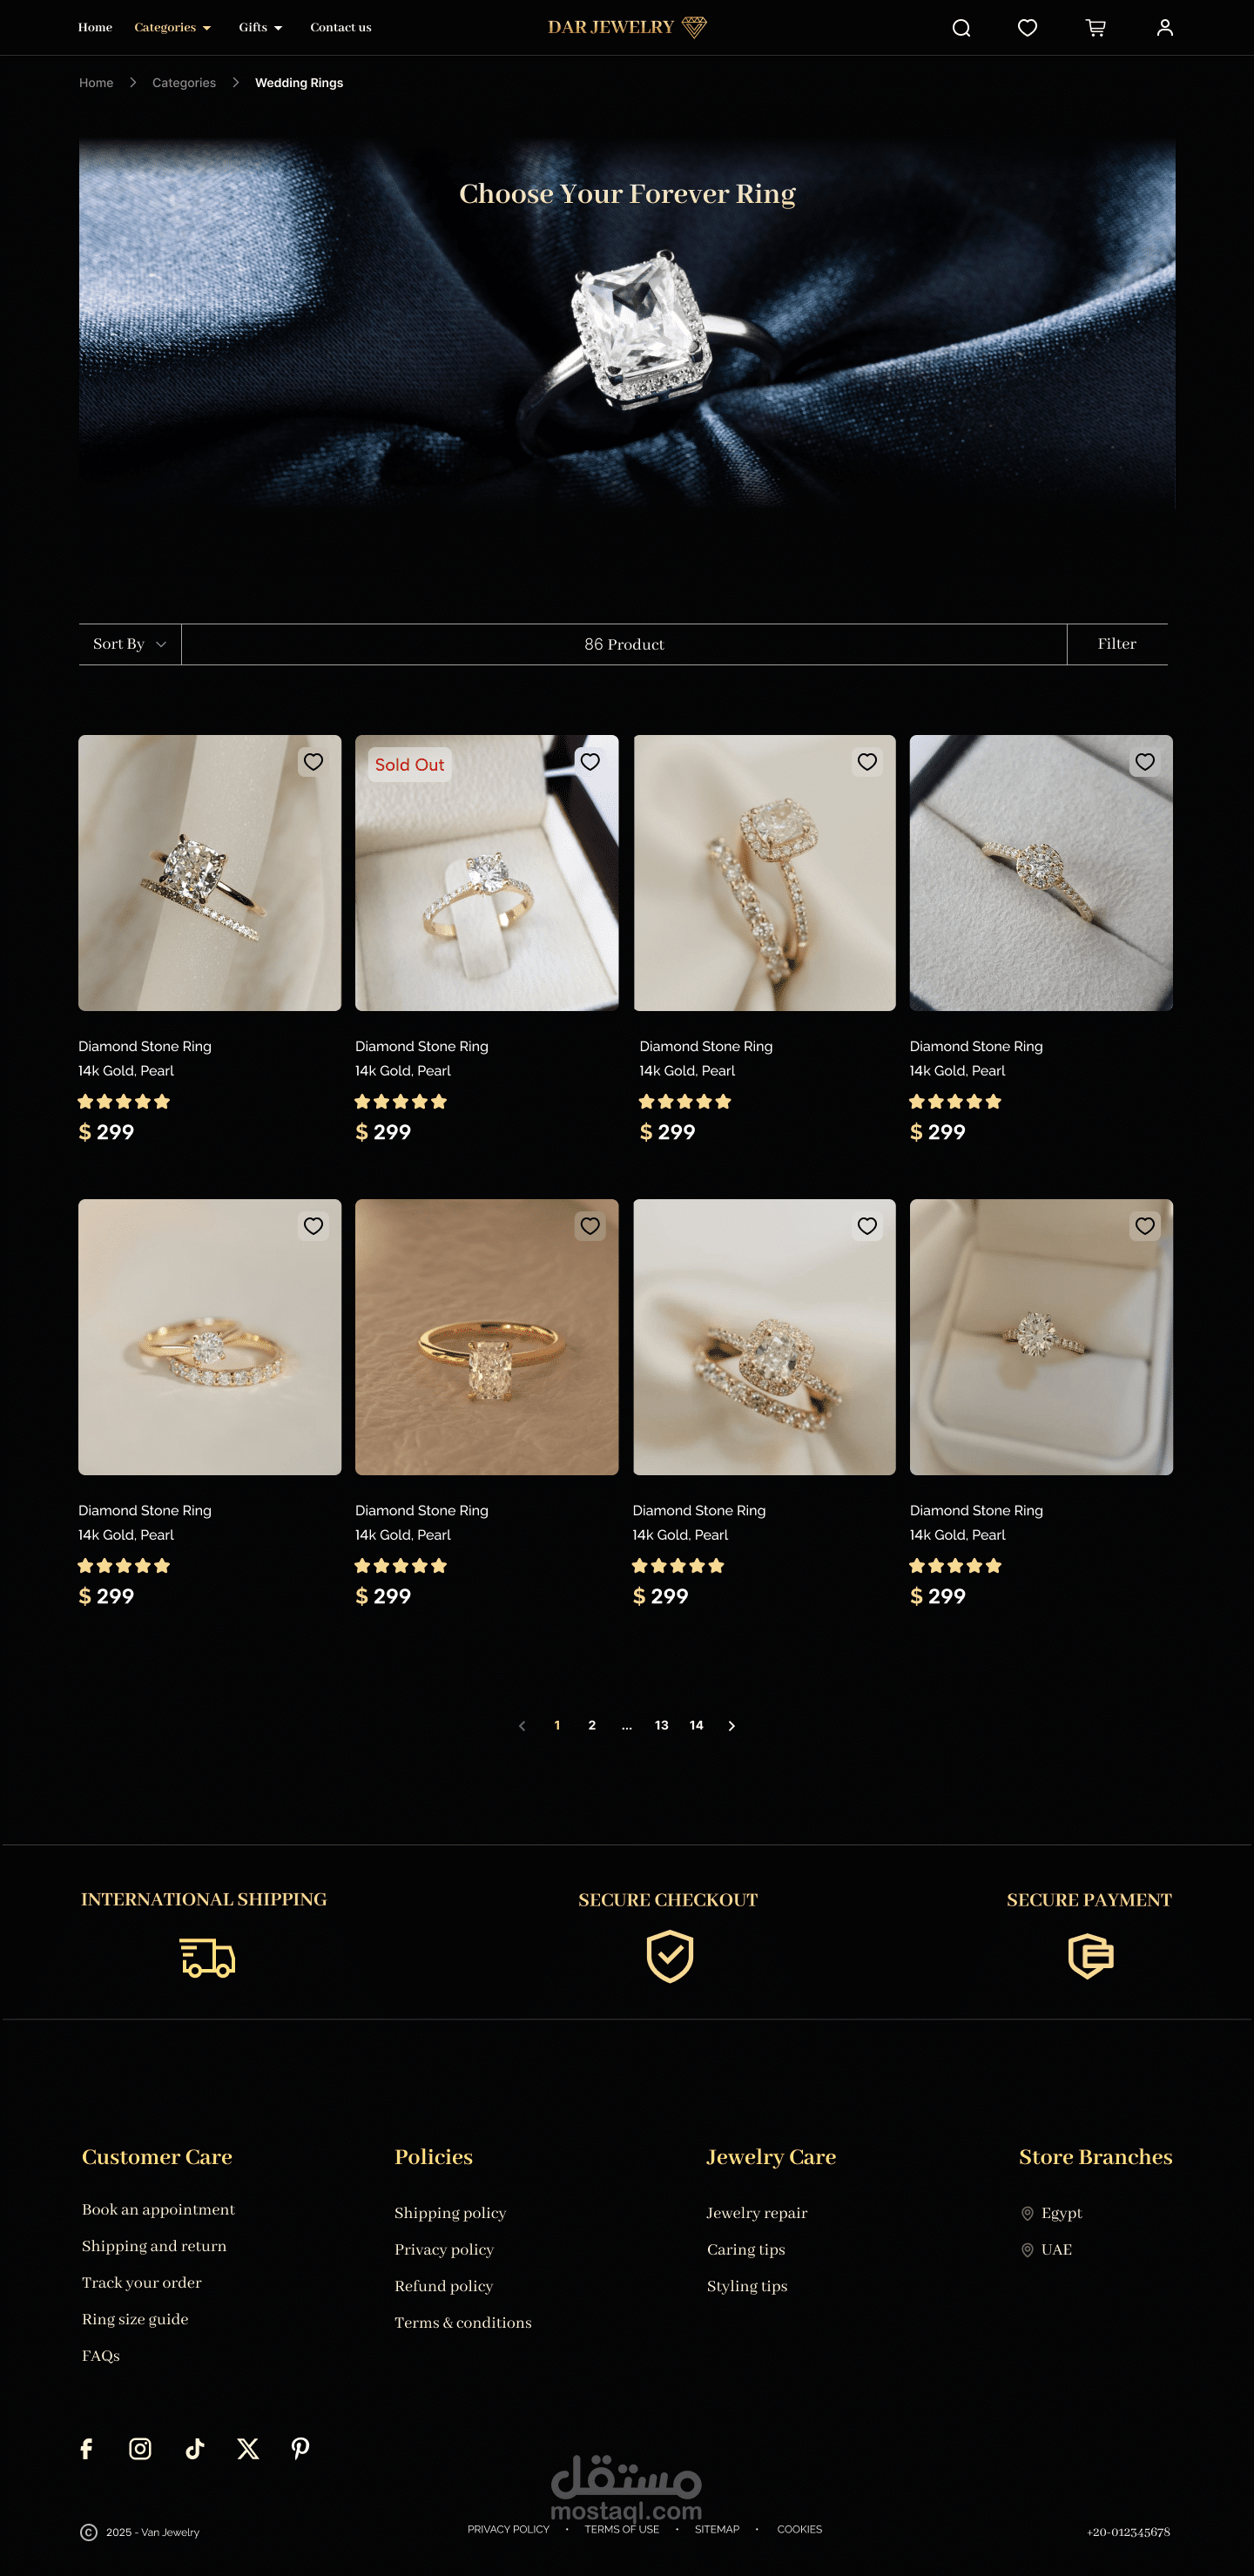The height and width of the screenshot is (2576, 1254).
Task: Open the Sold Out ring product image
Action: click(x=487, y=873)
